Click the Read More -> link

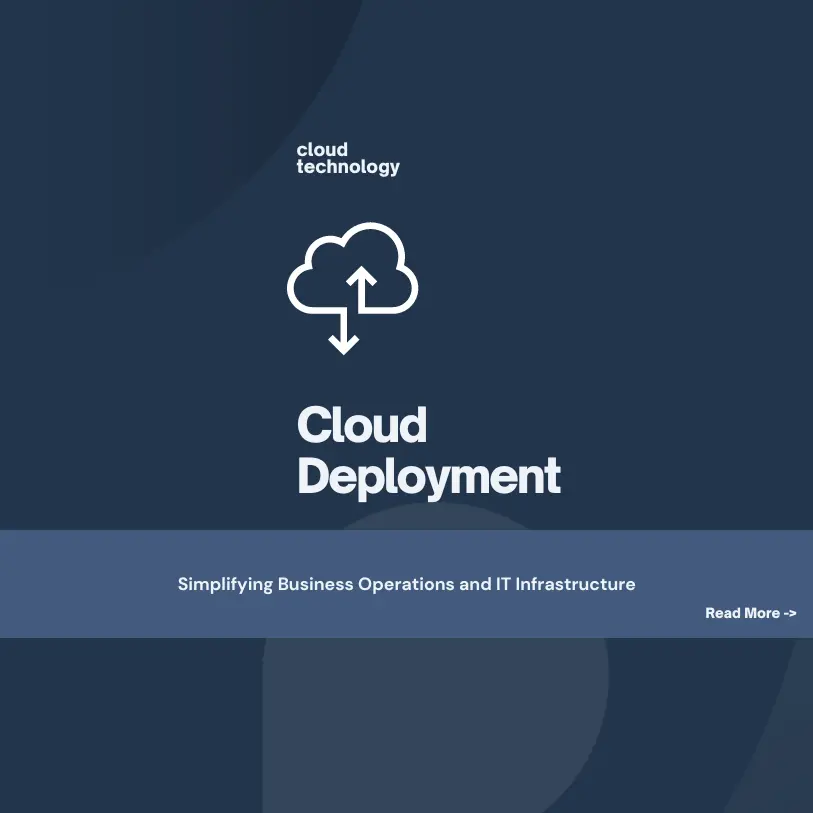[x=750, y=613]
